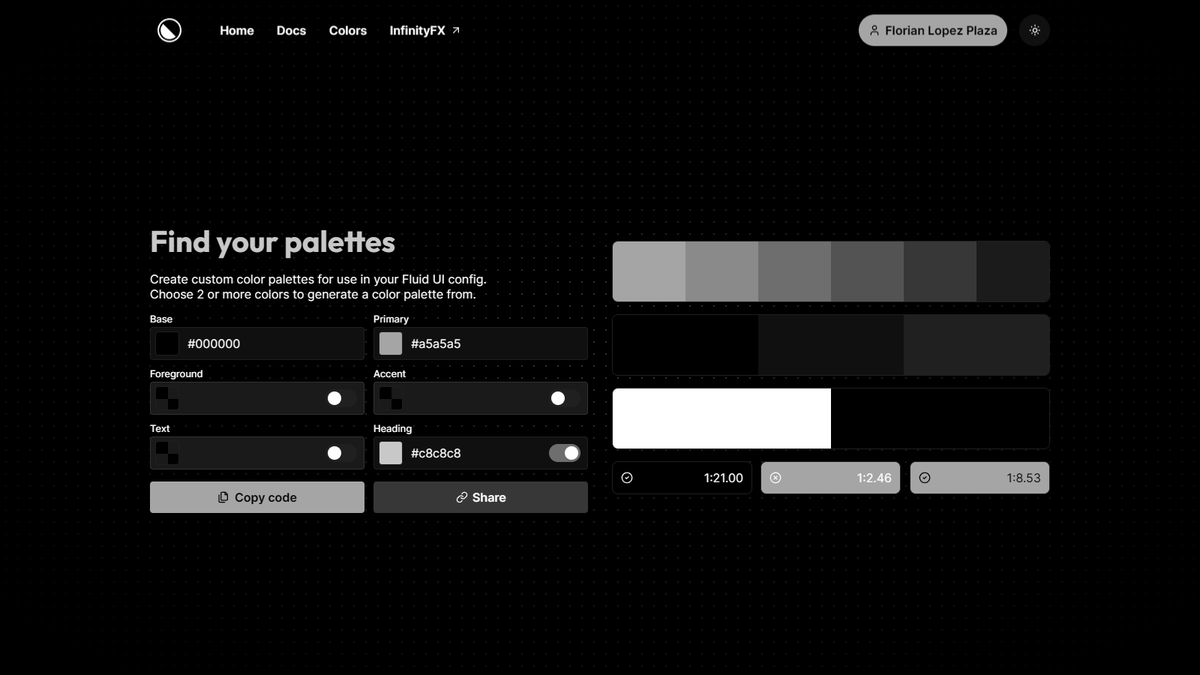Image resolution: width=1200 pixels, height=675 pixels.
Task: Open the InfinityFX external link
Action: point(425,31)
